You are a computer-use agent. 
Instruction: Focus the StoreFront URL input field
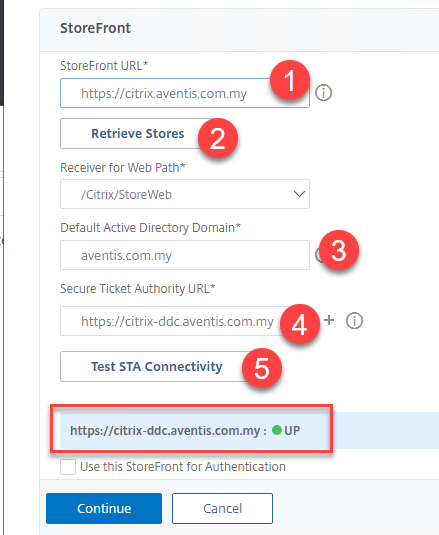[x=185, y=93]
